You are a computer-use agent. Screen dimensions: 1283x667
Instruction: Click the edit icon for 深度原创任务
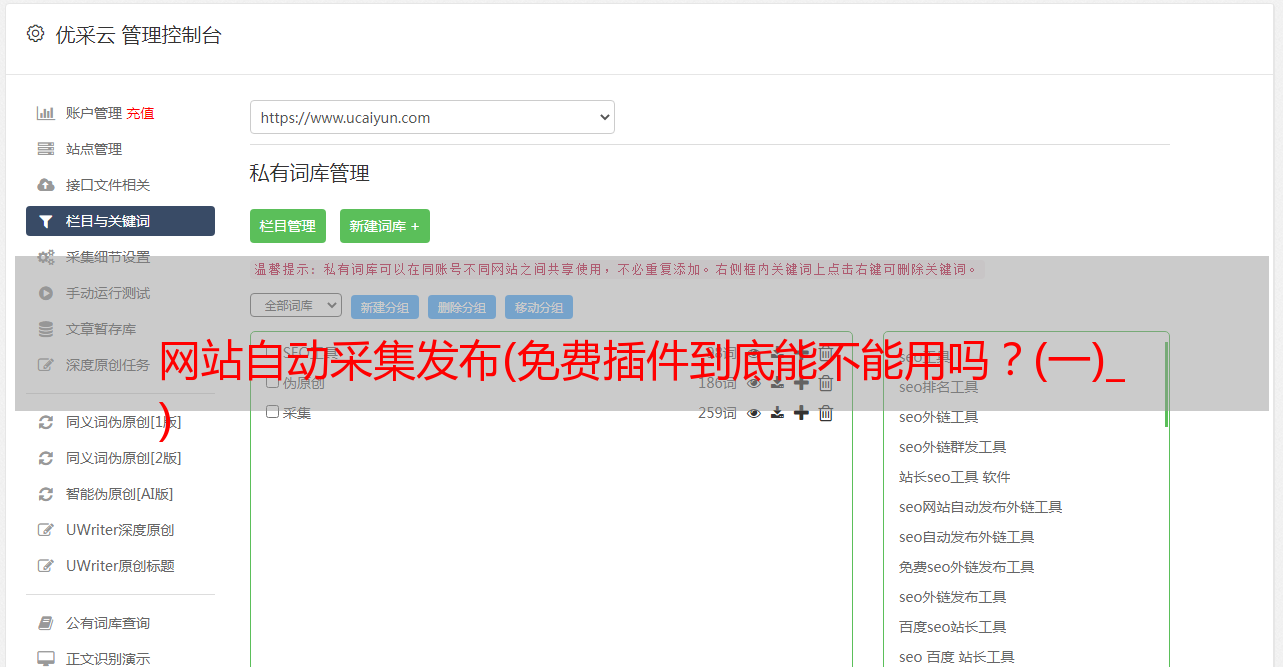point(45,365)
